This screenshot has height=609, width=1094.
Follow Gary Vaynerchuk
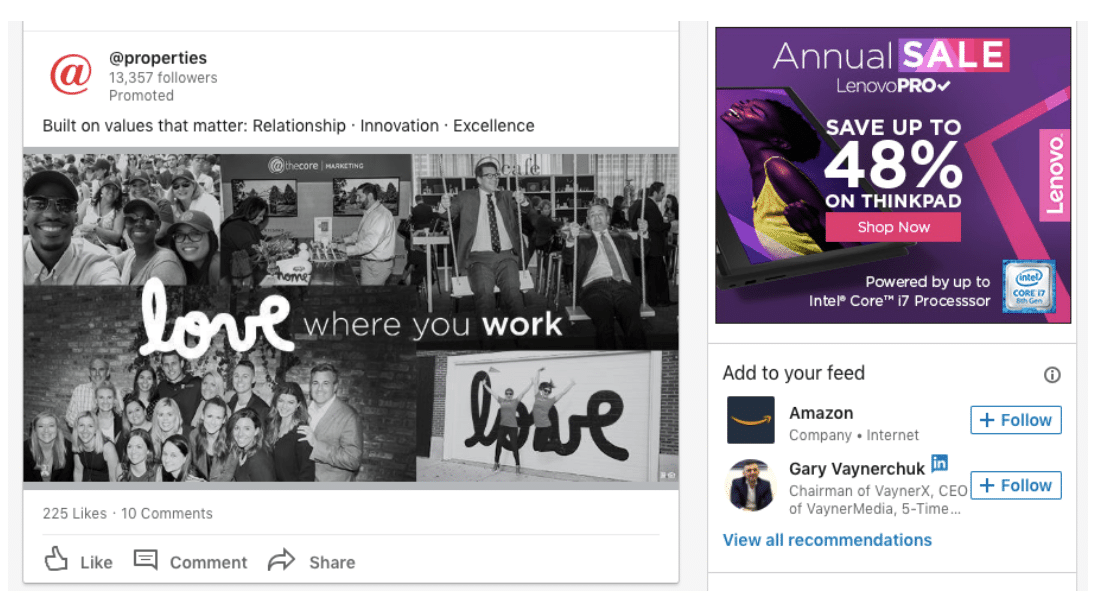point(1016,486)
